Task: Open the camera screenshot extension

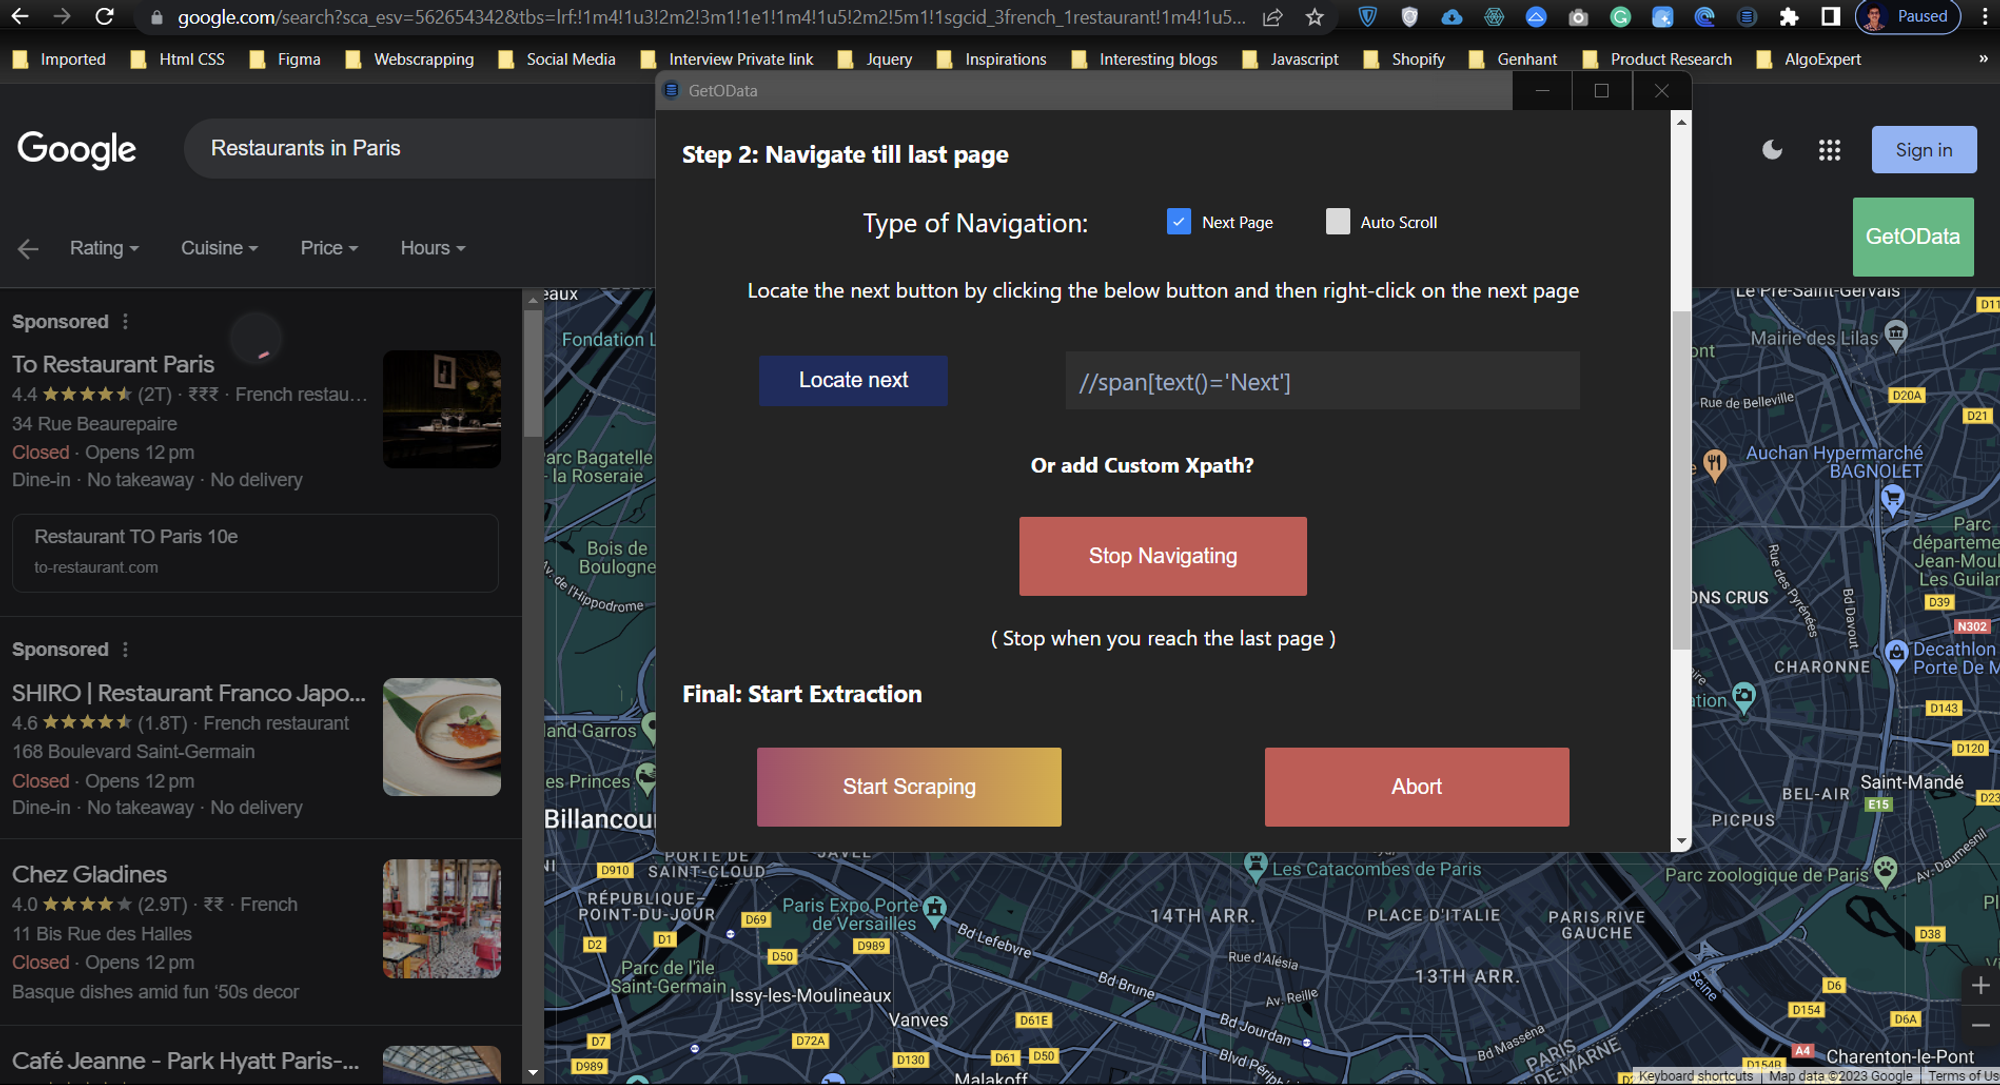Action: point(1578,17)
